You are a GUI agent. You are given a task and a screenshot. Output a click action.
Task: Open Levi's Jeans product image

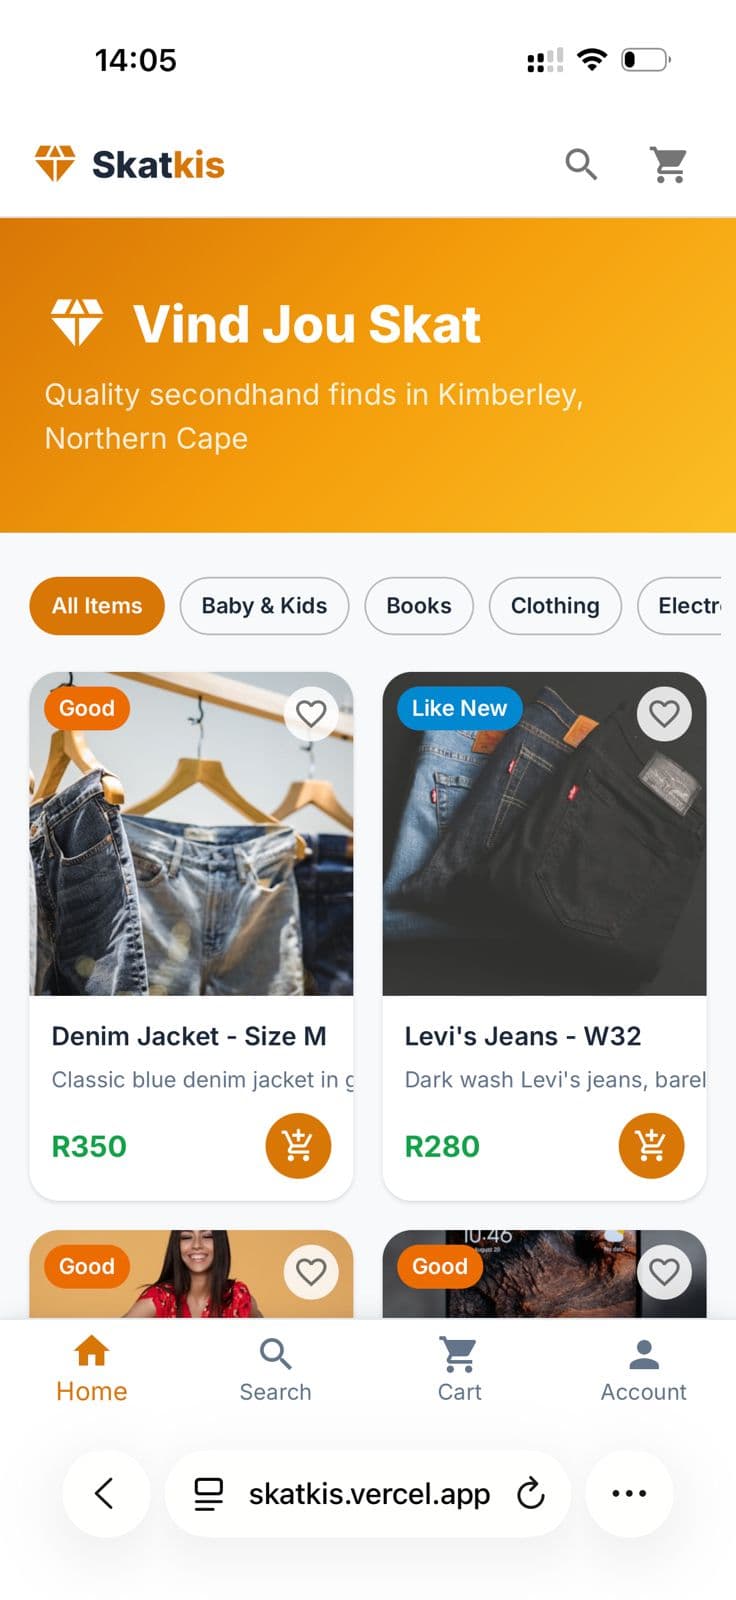point(544,850)
